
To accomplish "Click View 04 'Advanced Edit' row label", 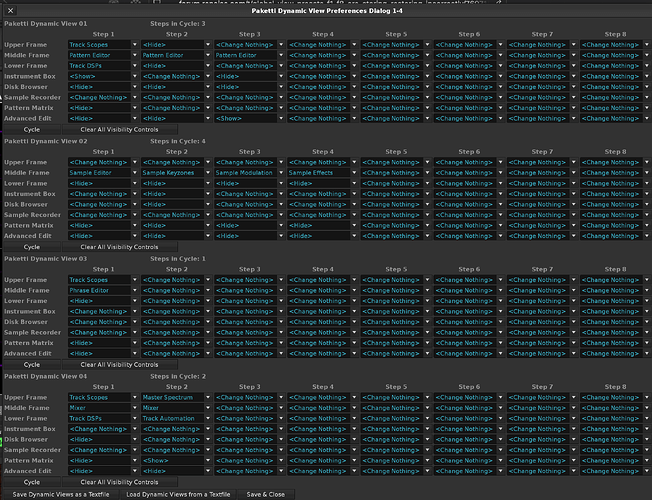I will (x=28, y=471).
